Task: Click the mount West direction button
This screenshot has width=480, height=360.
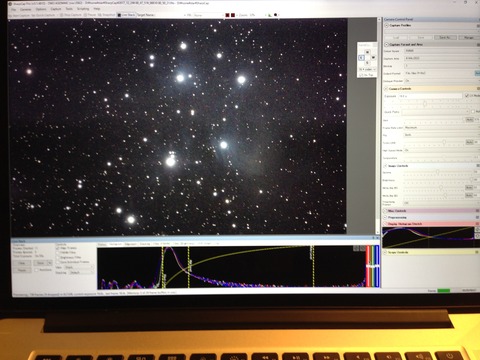Action: pyautogui.click(x=373, y=57)
